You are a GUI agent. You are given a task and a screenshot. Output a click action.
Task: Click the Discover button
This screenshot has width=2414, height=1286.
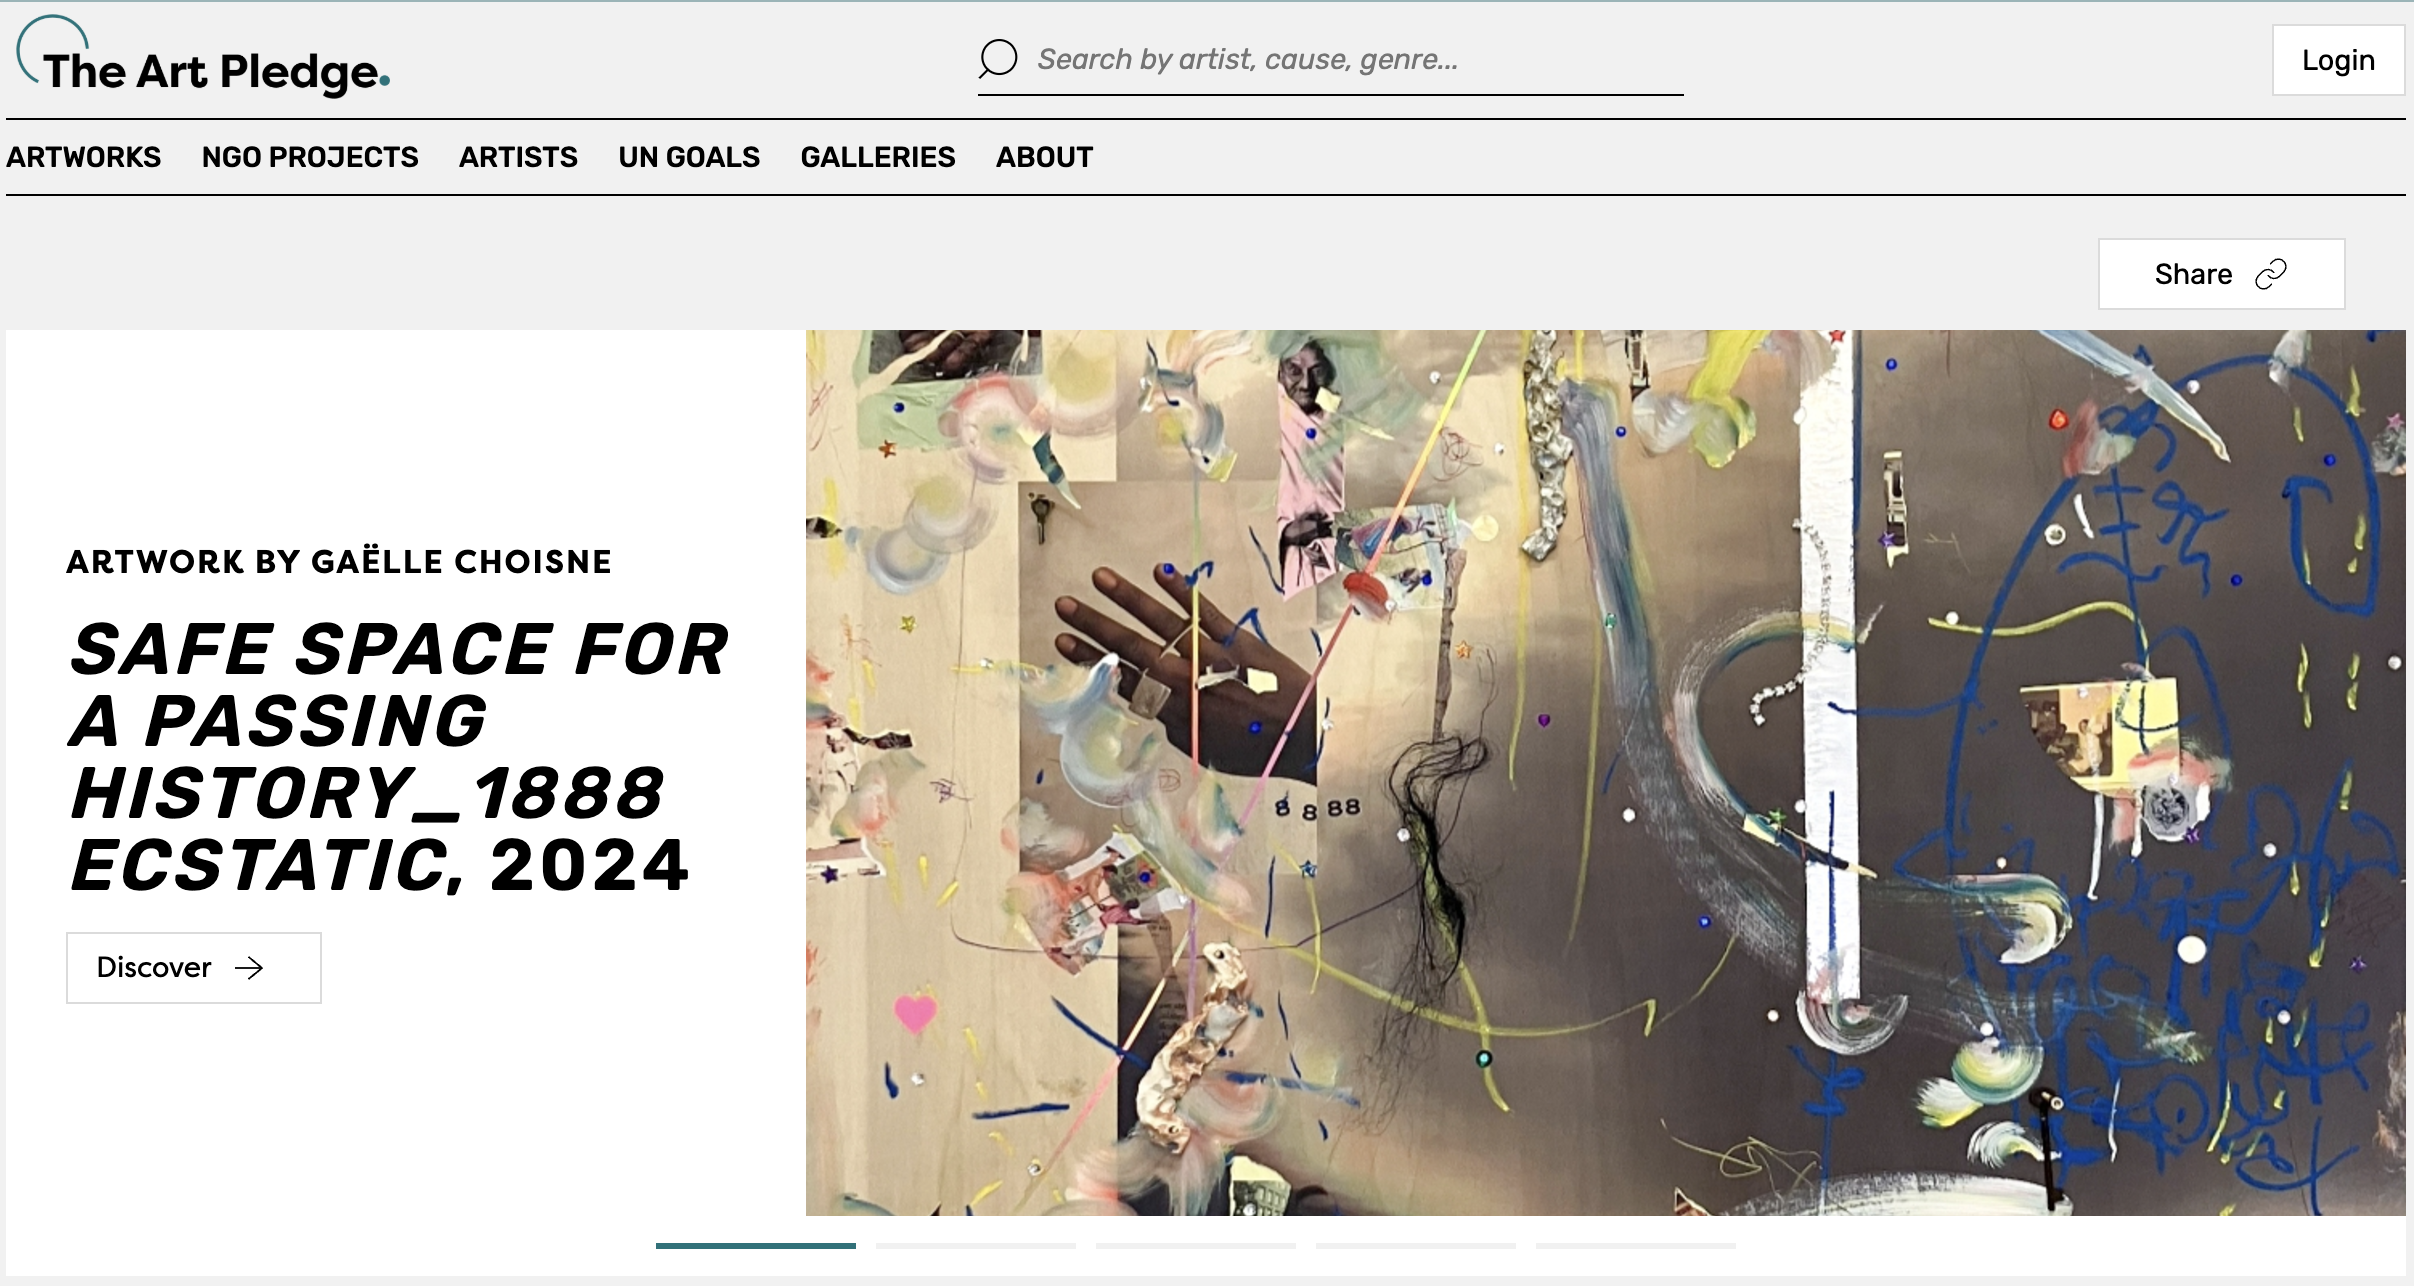(x=194, y=968)
